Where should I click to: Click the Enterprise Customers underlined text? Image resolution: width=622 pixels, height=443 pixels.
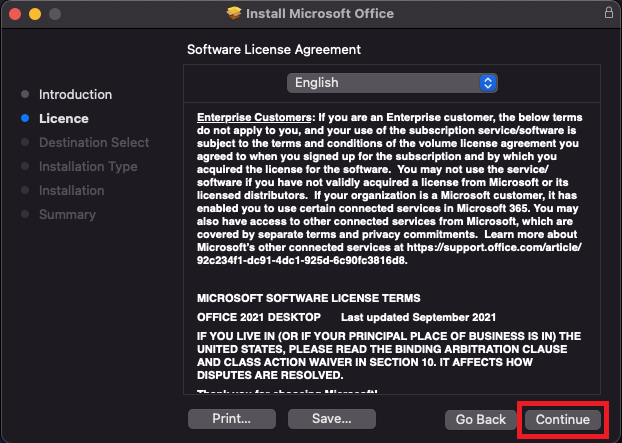254,117
